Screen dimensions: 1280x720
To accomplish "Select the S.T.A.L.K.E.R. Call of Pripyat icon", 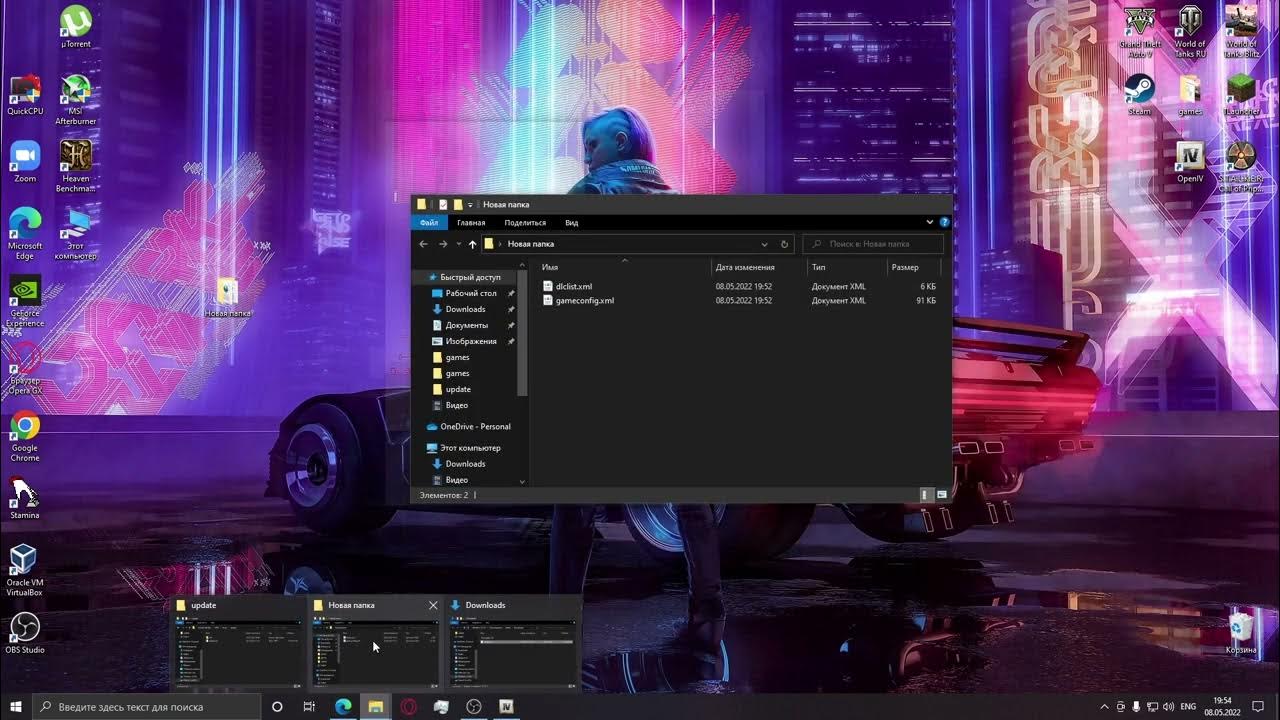I will coord(1241,166).
